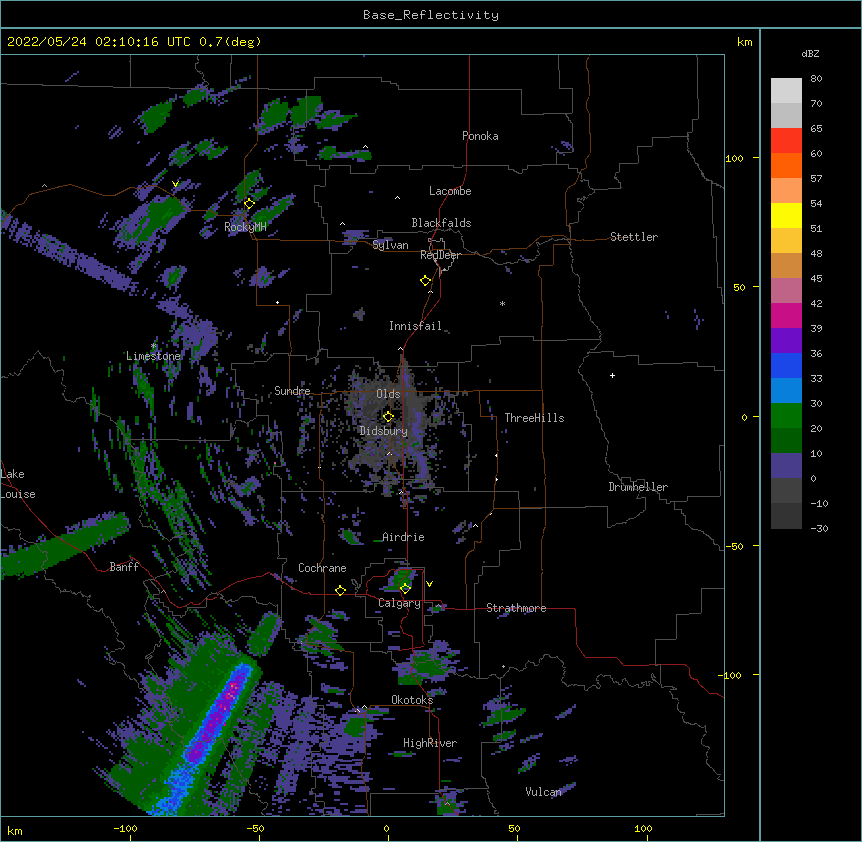Viewport: 862px width, 842px height.
Task: Pick the orange 57-60 dBZ legend swatch
Action: [x=786, y=165]
